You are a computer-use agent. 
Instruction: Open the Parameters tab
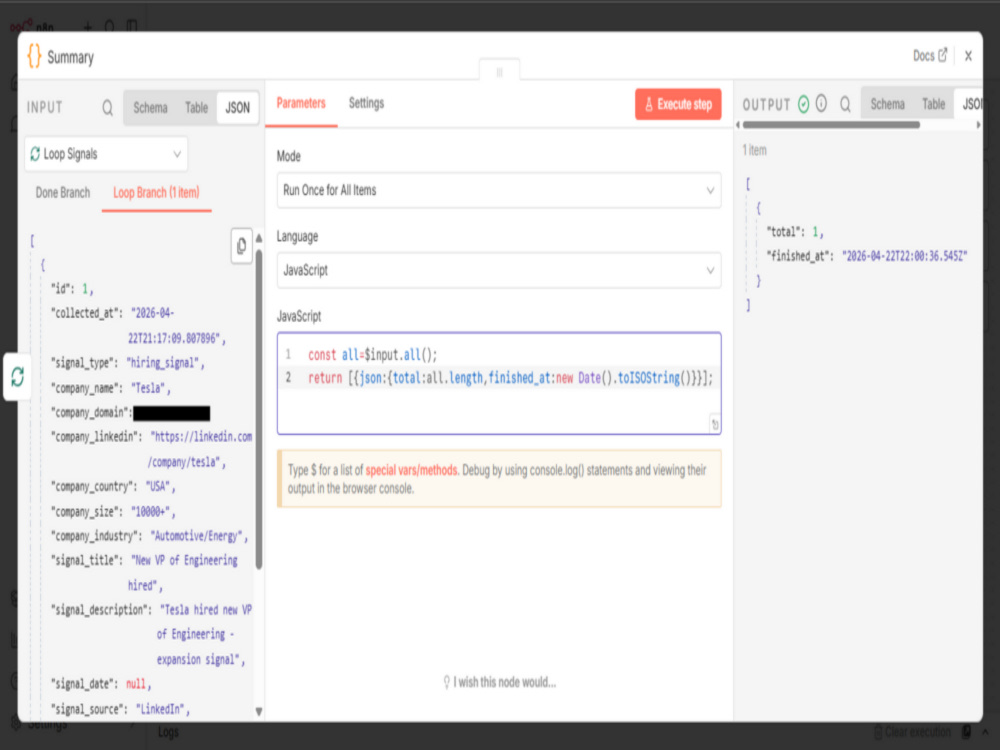301,103
